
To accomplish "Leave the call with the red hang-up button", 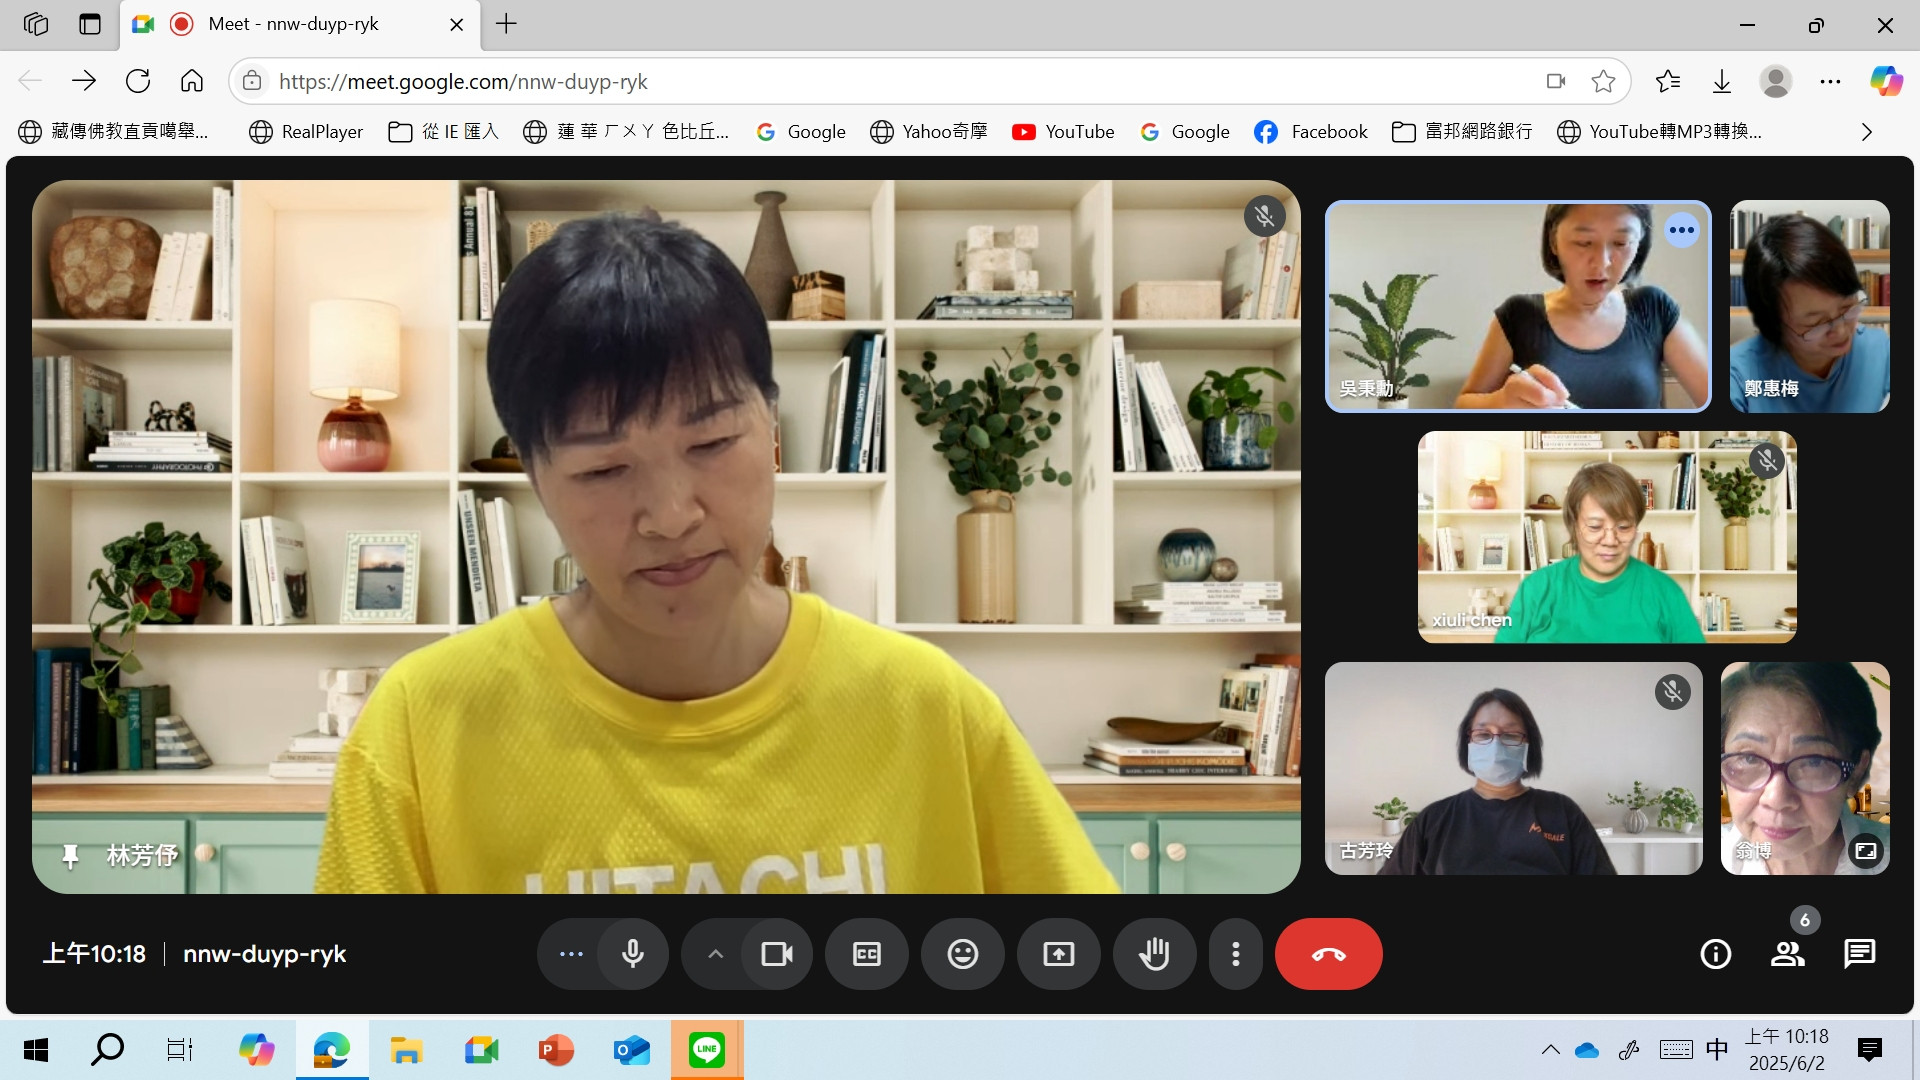I will coord(1328,954).
